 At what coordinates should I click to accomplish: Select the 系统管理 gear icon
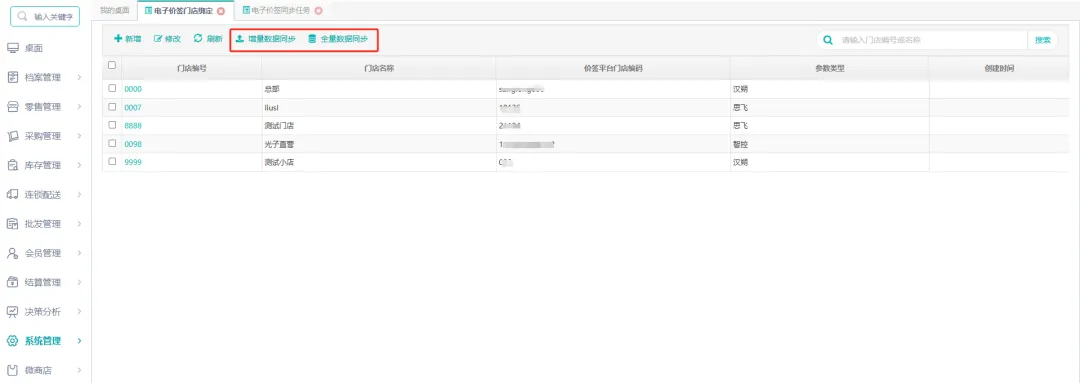[12, 341]
